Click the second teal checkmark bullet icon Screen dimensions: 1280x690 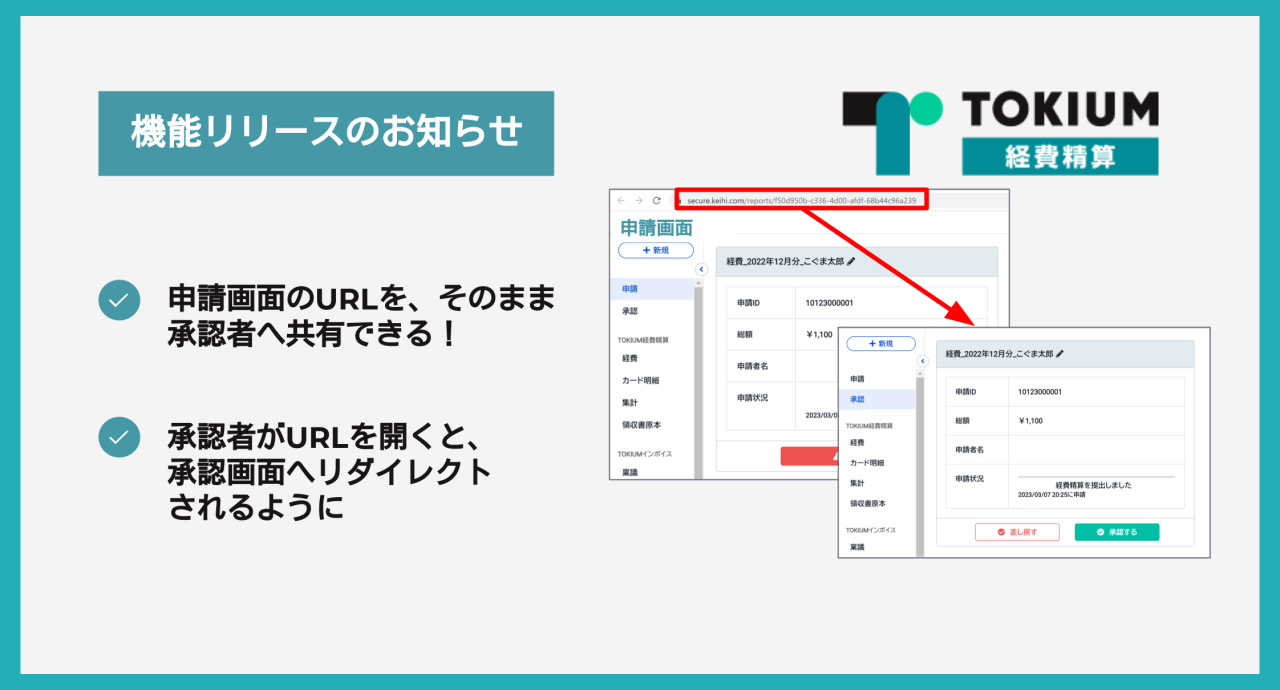click(x=119, y=437)
